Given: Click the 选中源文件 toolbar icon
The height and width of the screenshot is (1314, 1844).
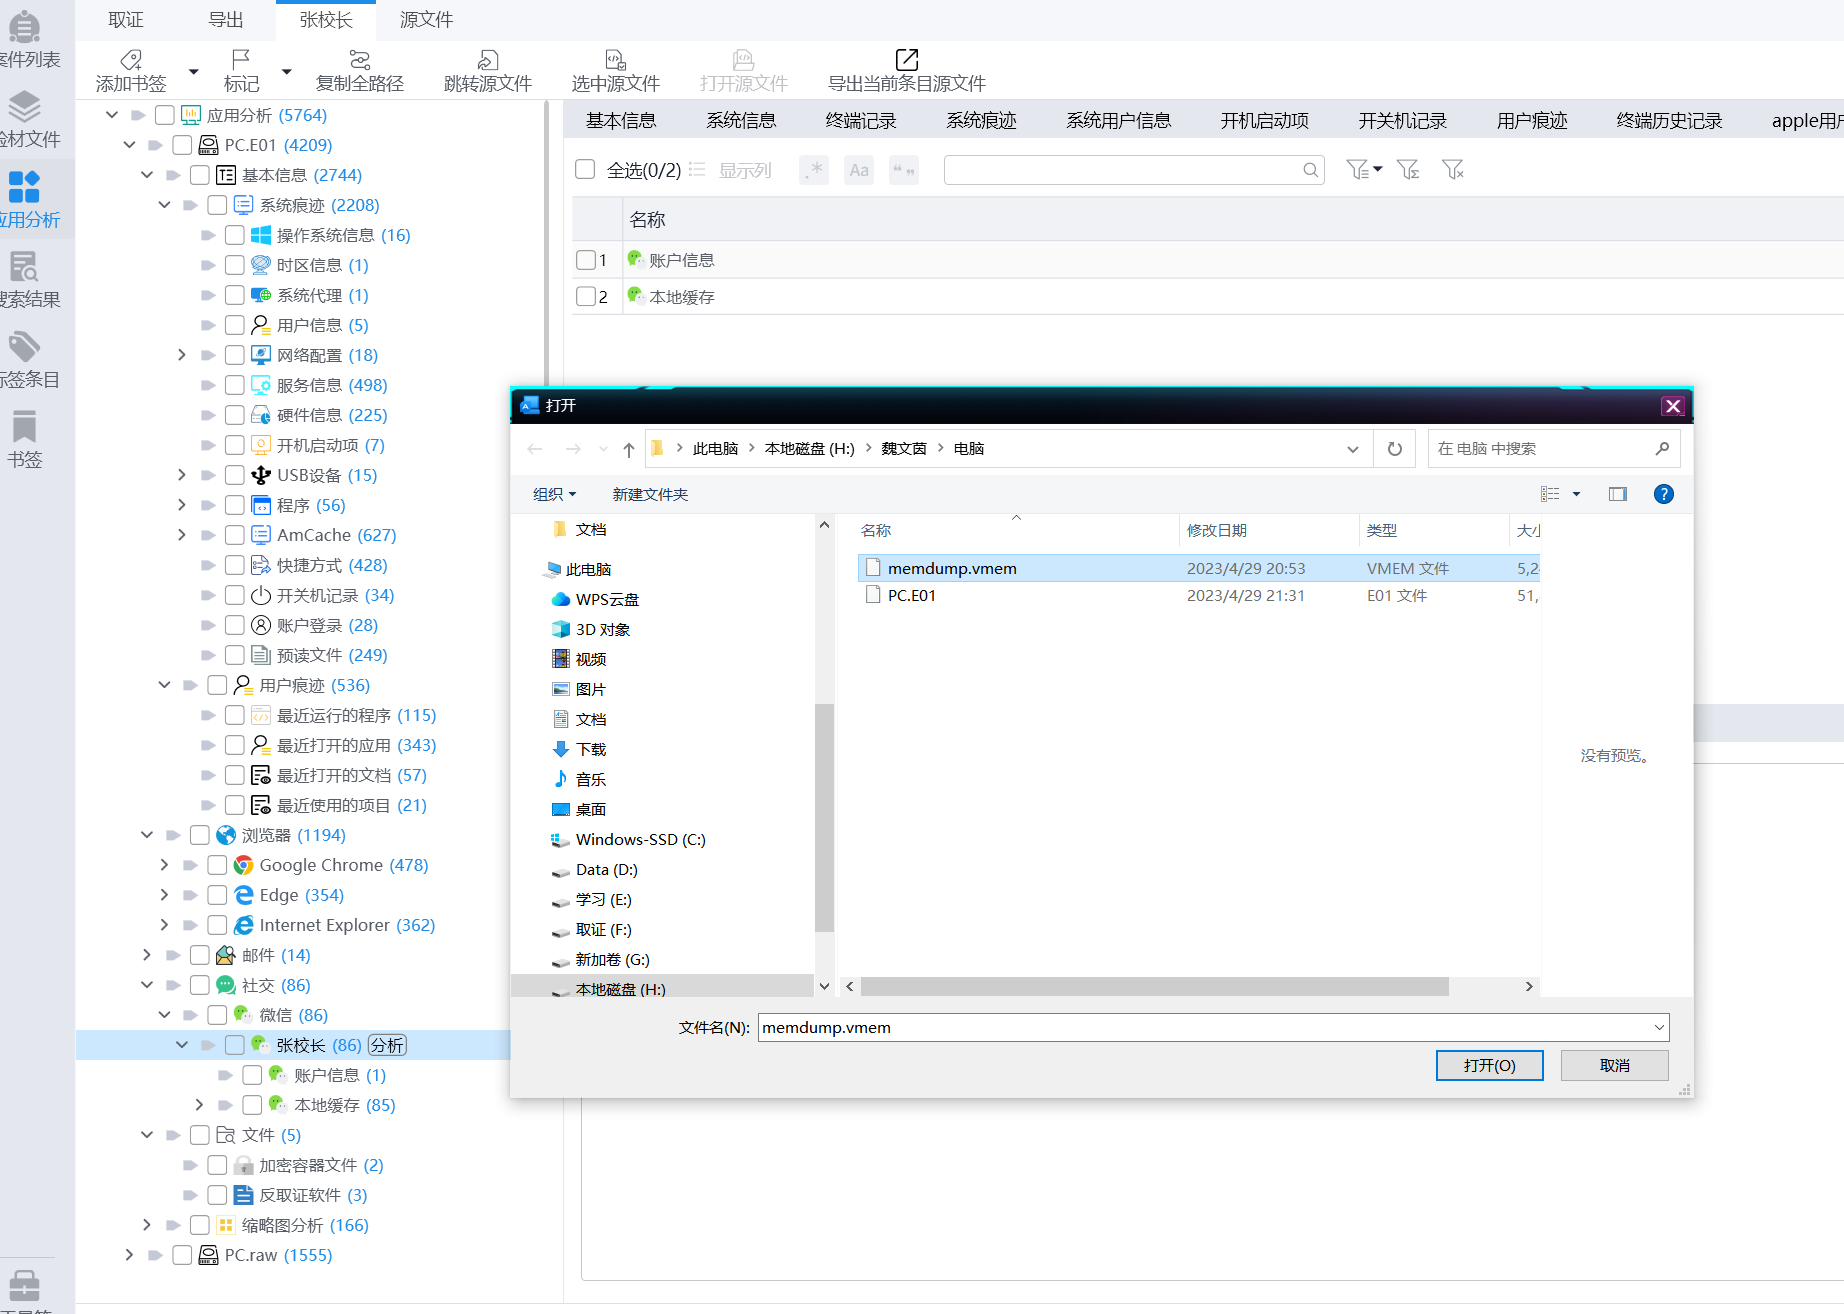Looking at the screenshot, I should pos(616,60).
